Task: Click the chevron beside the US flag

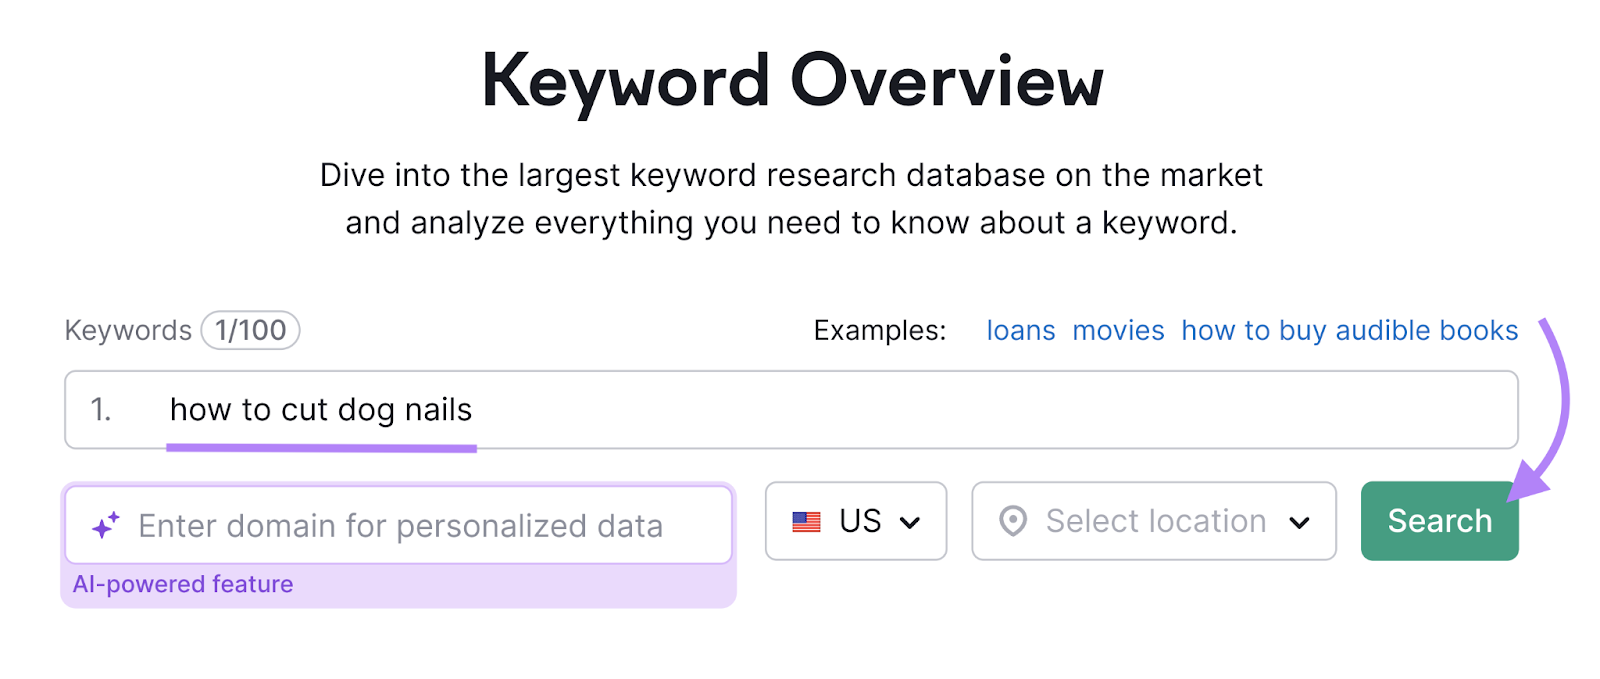Action: click(x=911, y=521)
